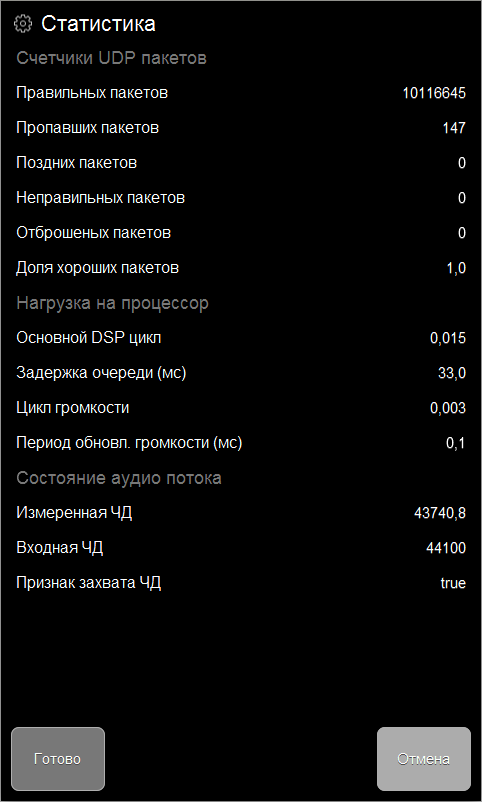Click the Доля хороших пакетов value 1,0
This screenshot has width=482, height=802.
[x=456, y=268]
